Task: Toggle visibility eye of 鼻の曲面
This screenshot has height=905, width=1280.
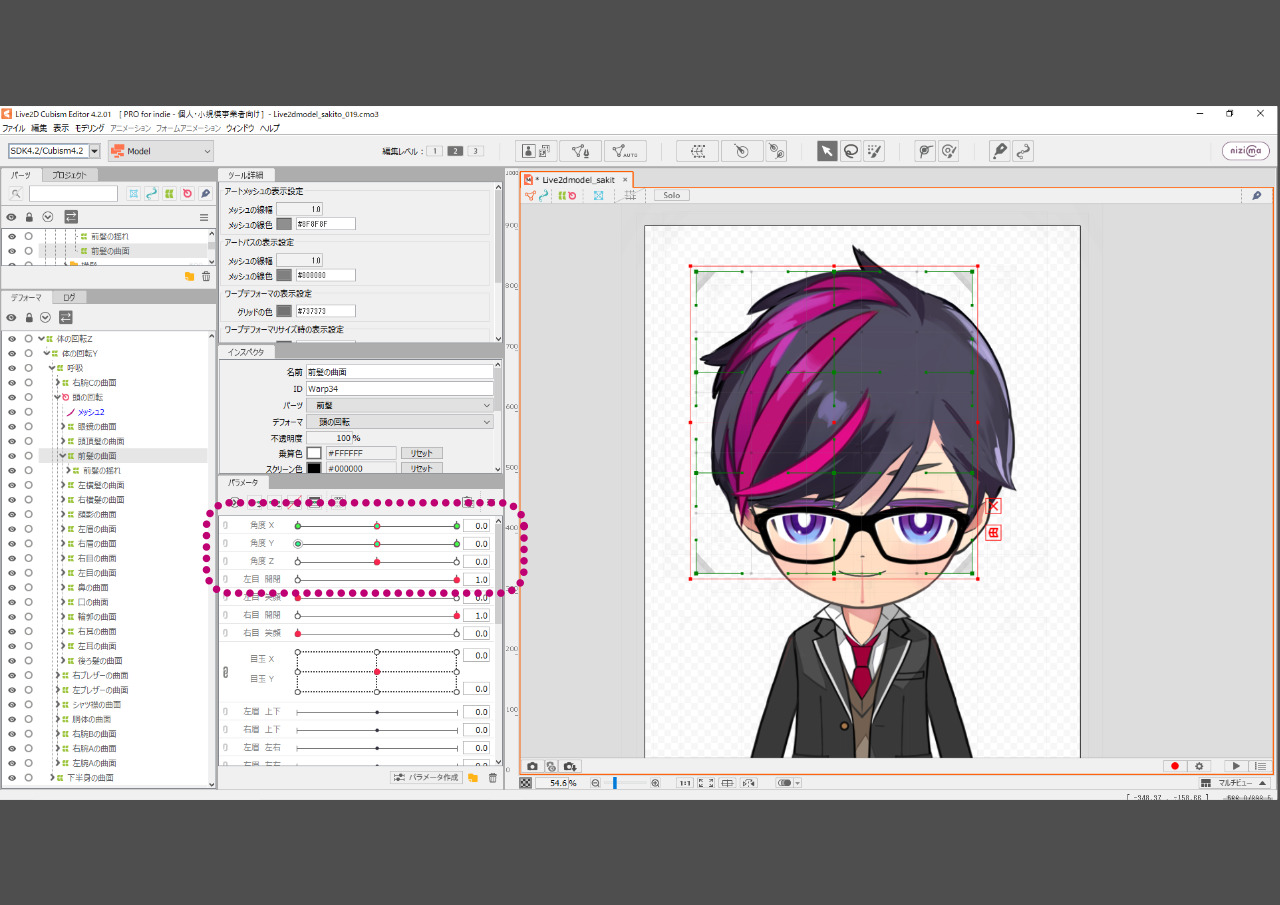Action: (x=12, y=587)
